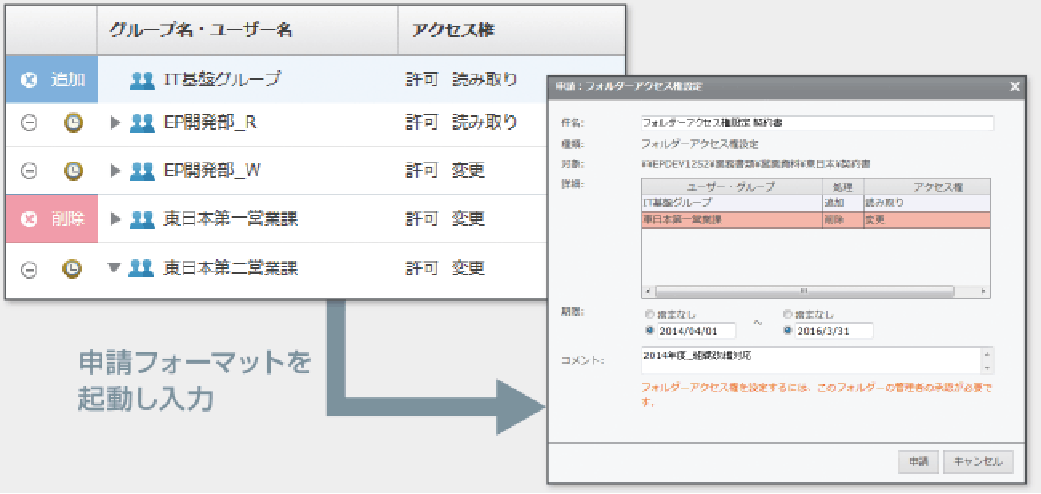
Task: Expand the 東日本第一営業課 group
Action: coord(116,219)
